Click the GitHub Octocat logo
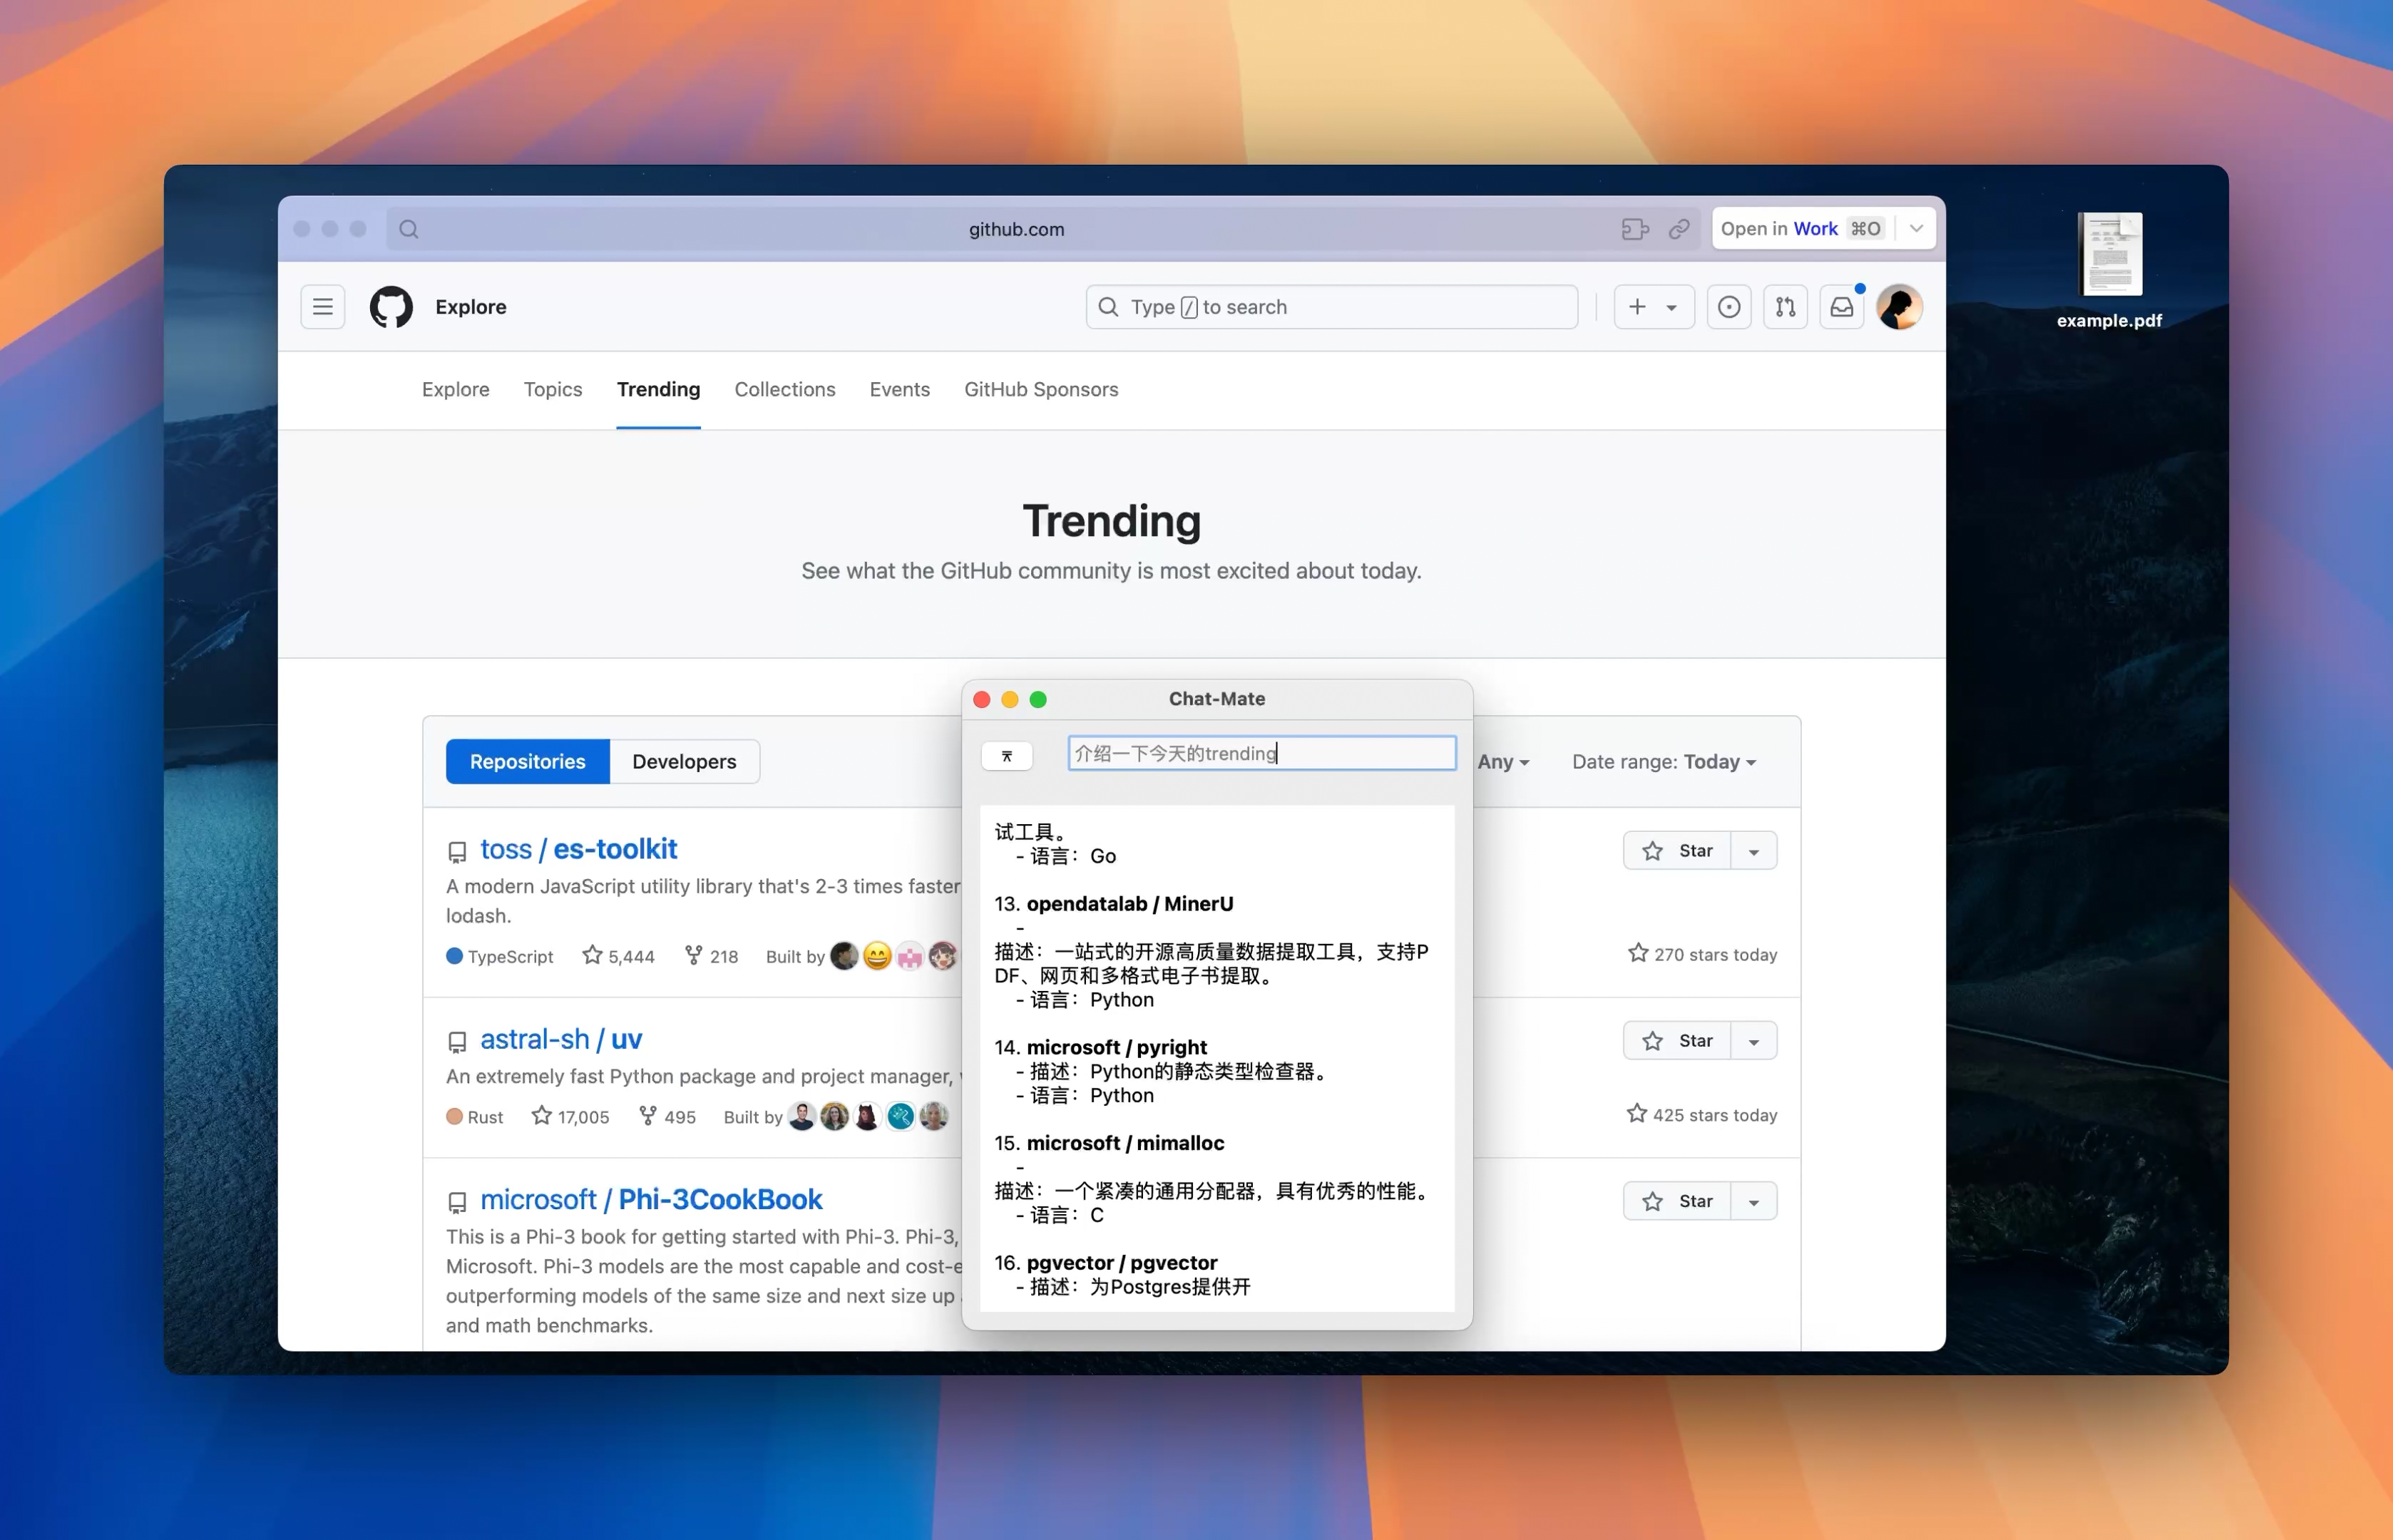Image resolution: width=2393 pixels, height=1540 pixels. (x=391, y=307)
